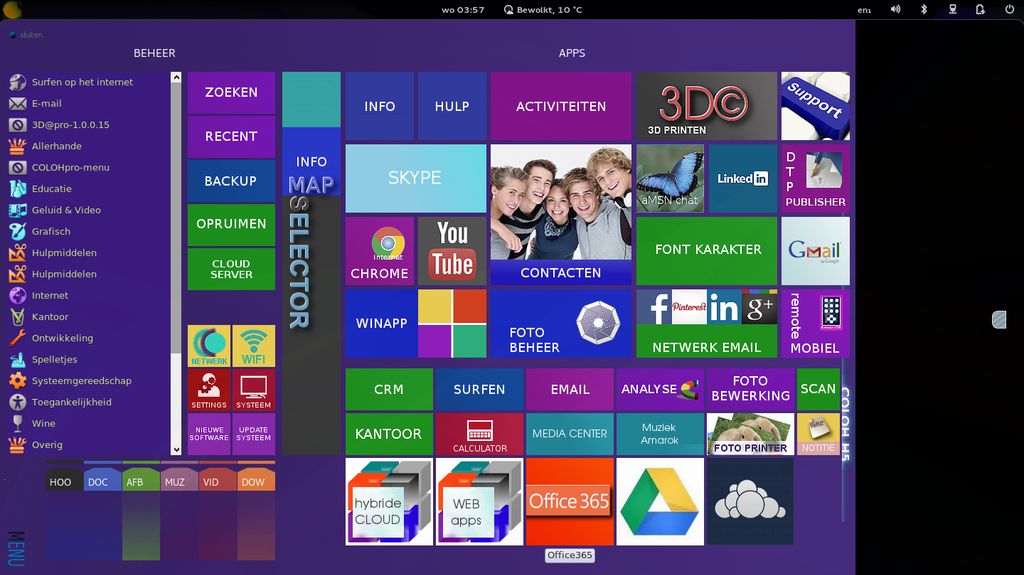Open the Winapp tile

pyautogui.click(x=381, y=323)
